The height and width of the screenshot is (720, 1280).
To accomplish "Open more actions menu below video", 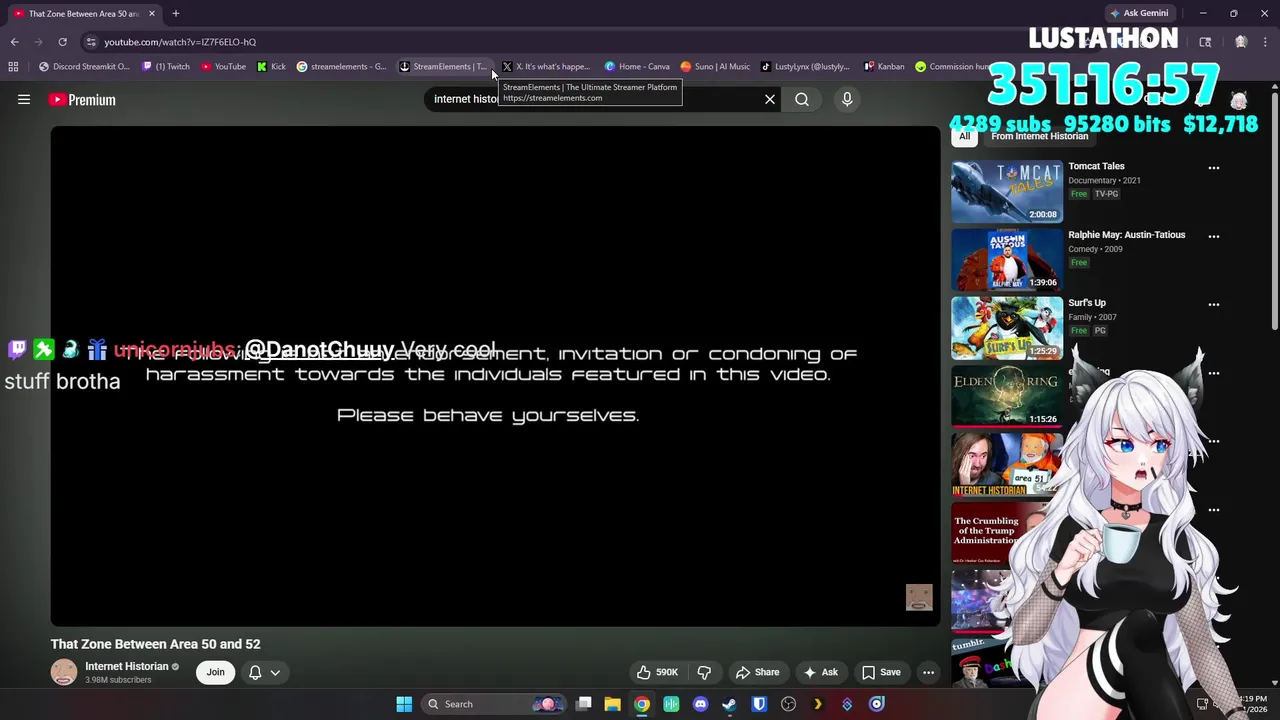I will (x=928, y=672).
